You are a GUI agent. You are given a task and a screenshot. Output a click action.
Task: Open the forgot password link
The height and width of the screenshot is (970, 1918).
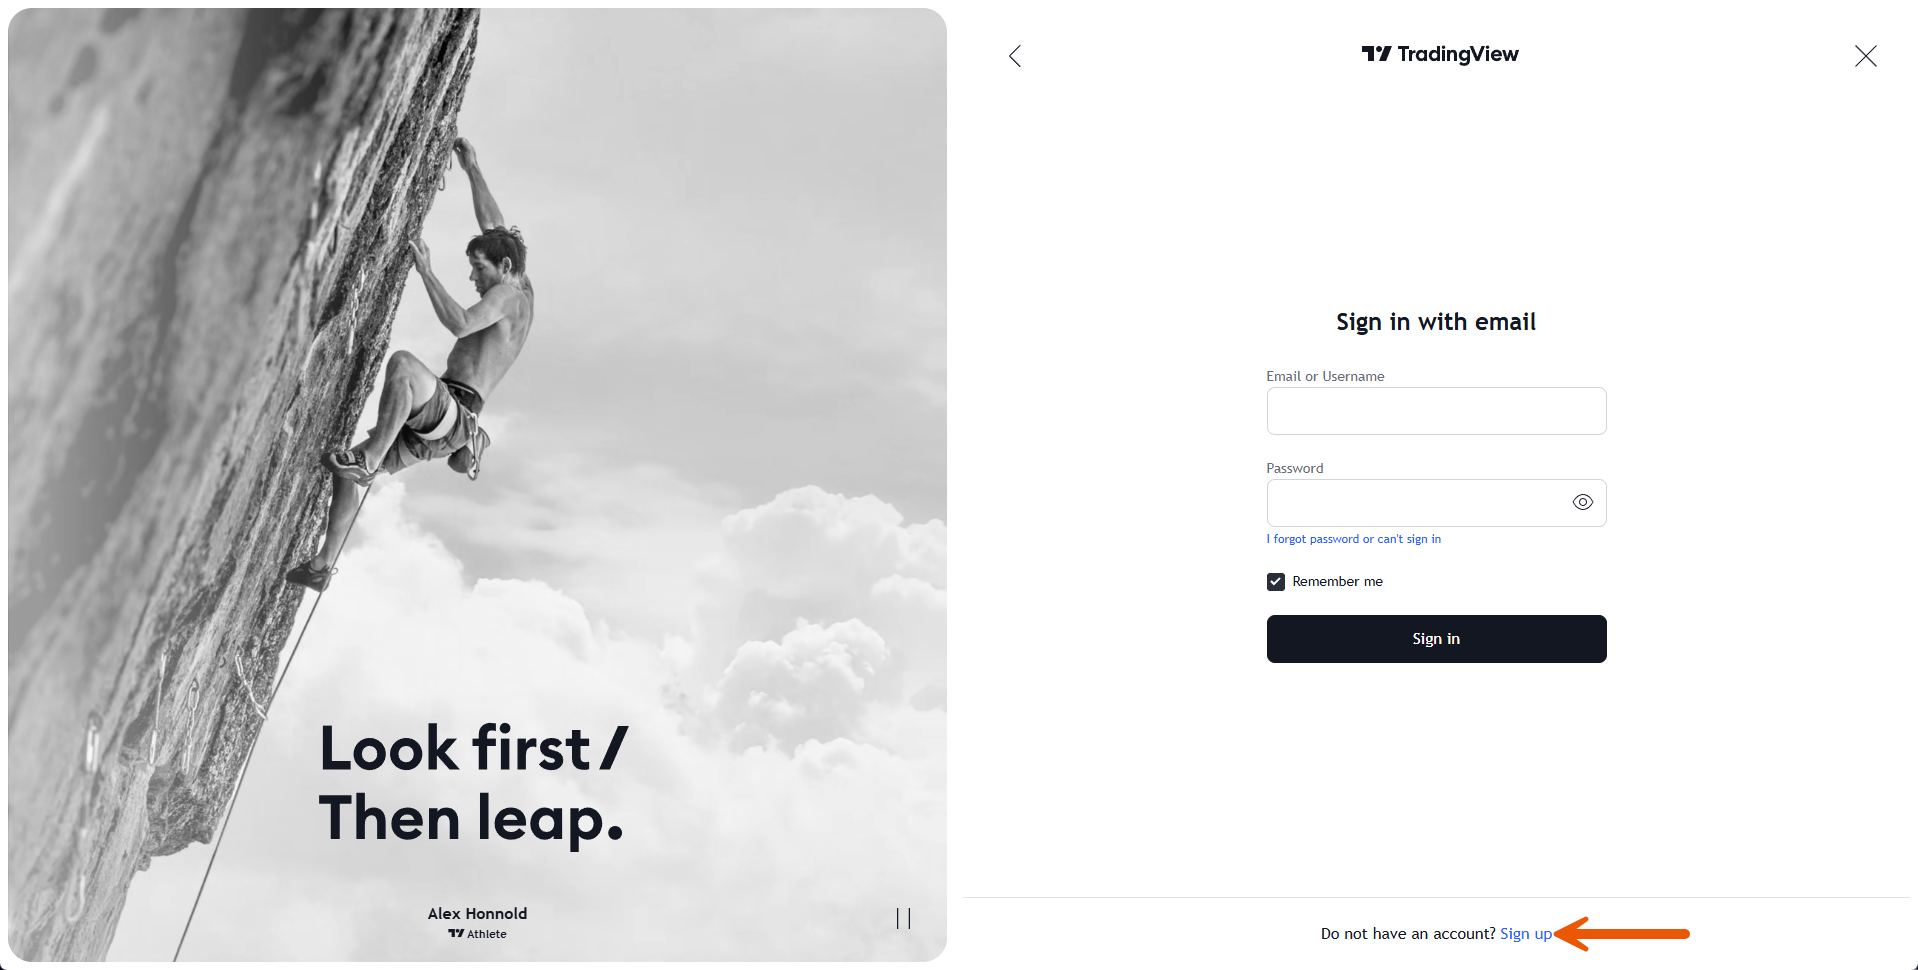point(1353,539)
